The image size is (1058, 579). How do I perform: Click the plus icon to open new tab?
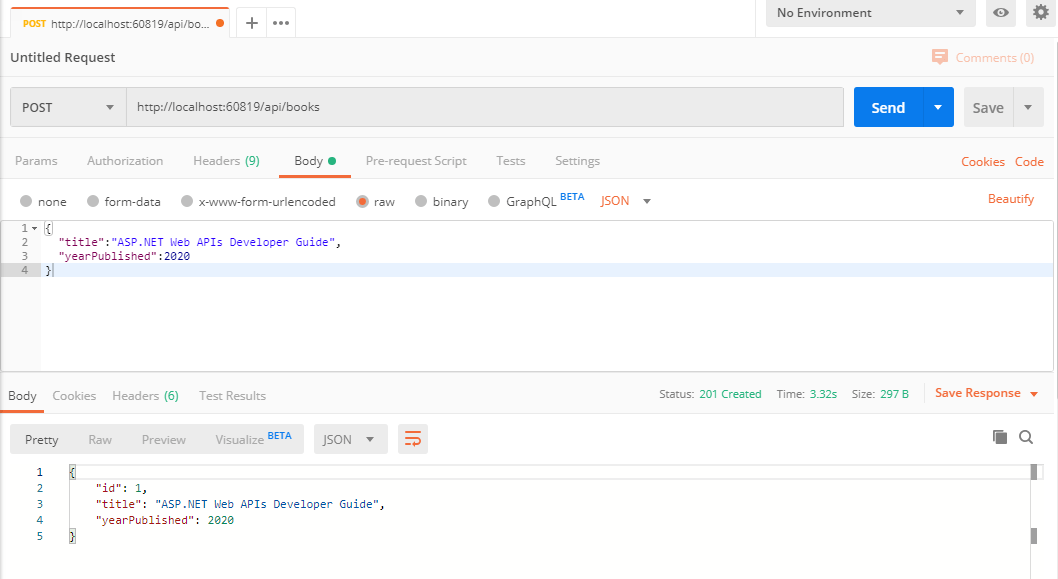(252, 22)
